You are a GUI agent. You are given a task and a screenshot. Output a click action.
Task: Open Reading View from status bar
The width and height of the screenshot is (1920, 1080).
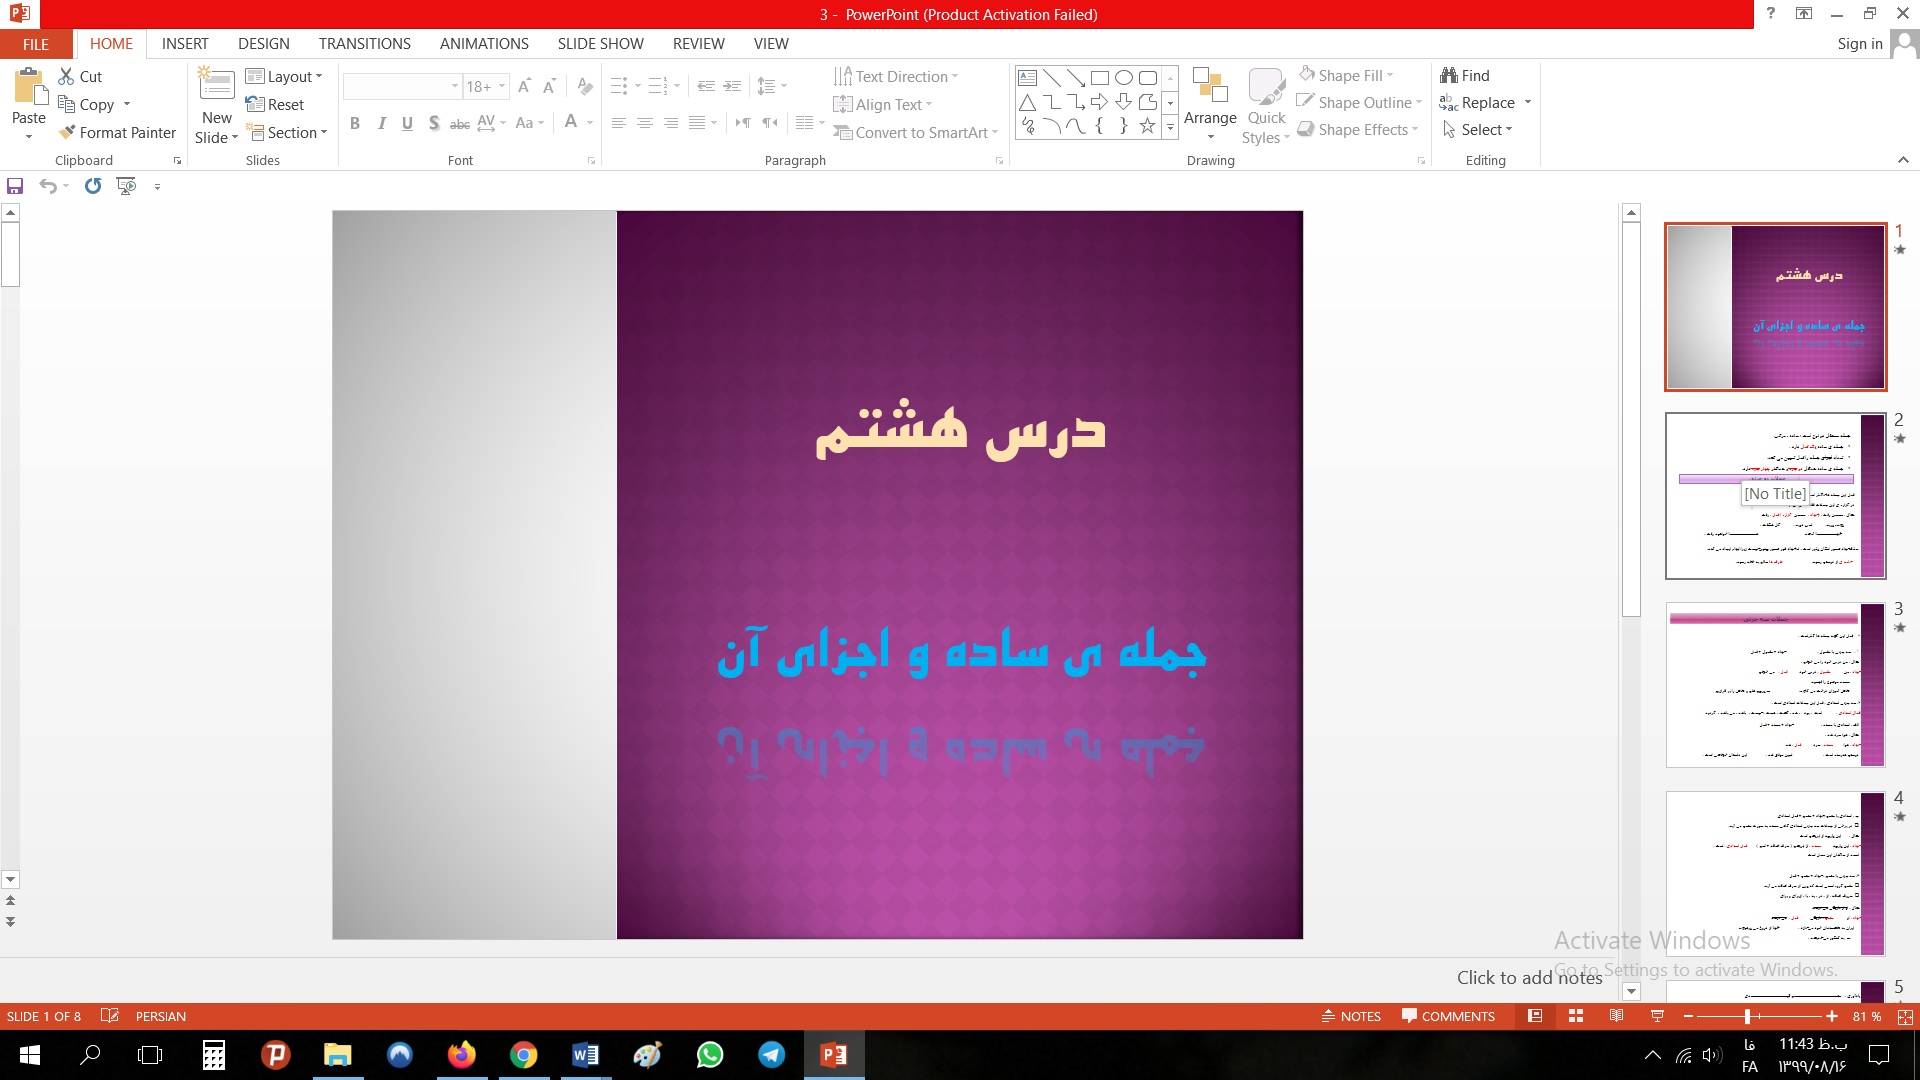pyautogui.click(x=1616, y=1016)
